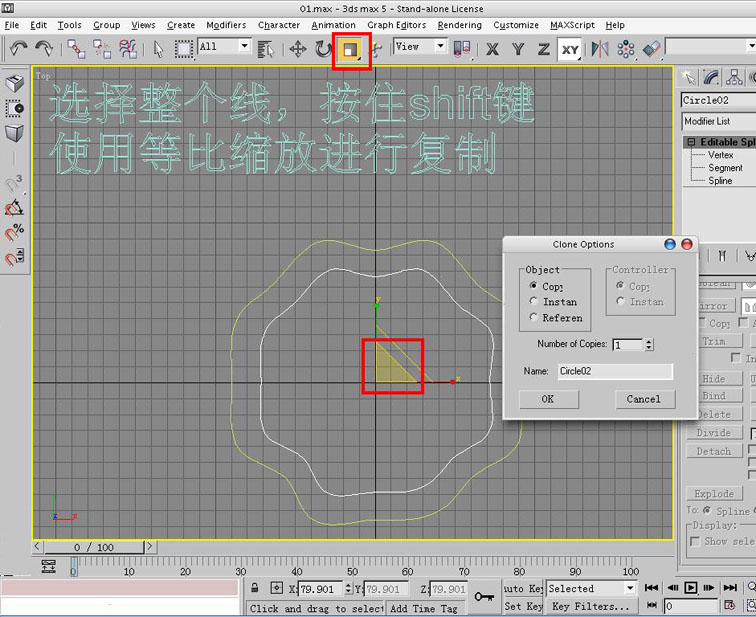Click the Set Keys key icon
Image resolution: width=756 pixels, height=617 pixels.
[484, 596]
